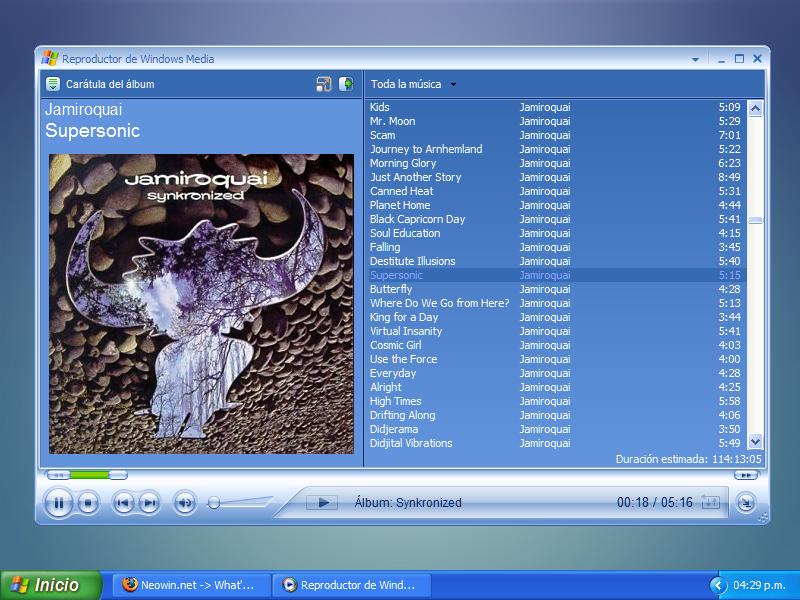Click the playlist scrollbar thumb

click(x=756, y=220)
